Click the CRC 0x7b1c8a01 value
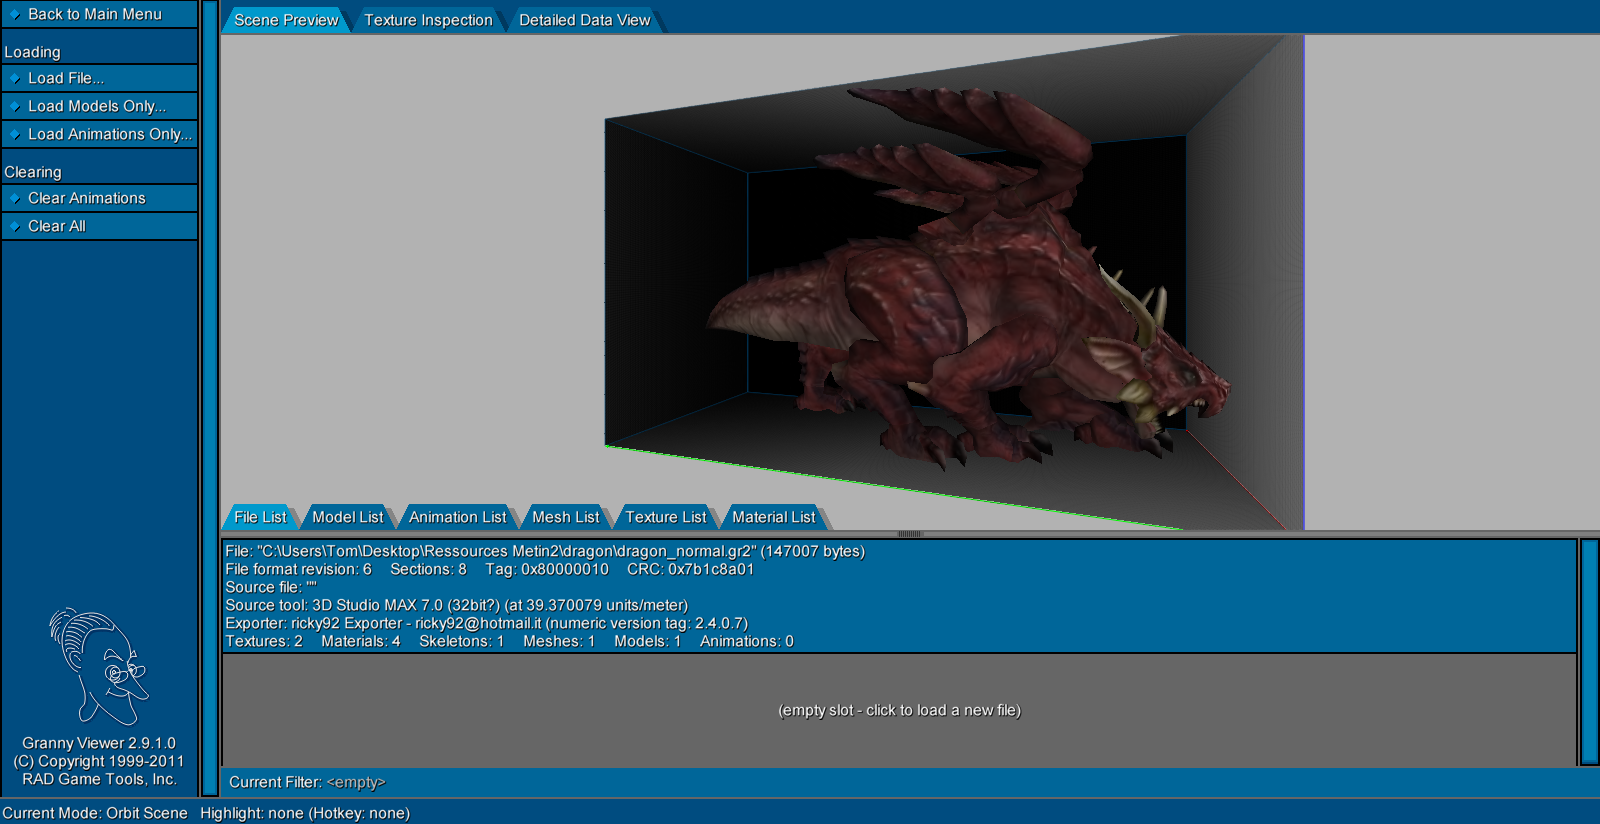This screenshot has width=1600, height=824. pyautogui.click(x=691, y=569)
